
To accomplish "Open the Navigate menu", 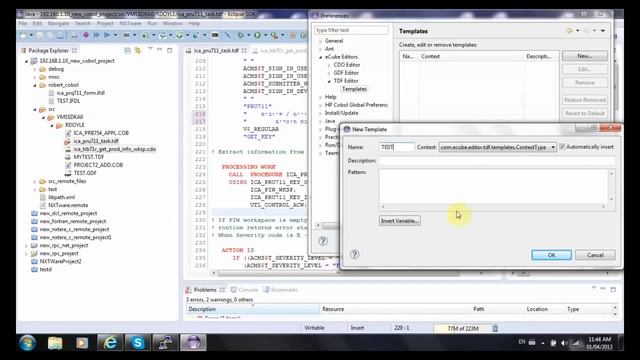I will (x=58, y=23).
